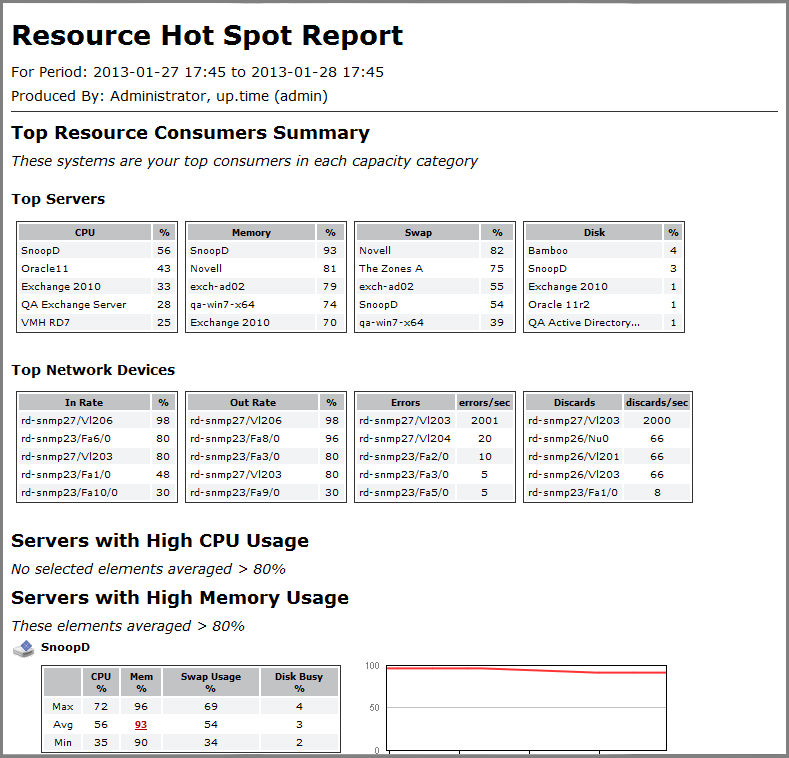Click the Discards column header

click(574, 403)
